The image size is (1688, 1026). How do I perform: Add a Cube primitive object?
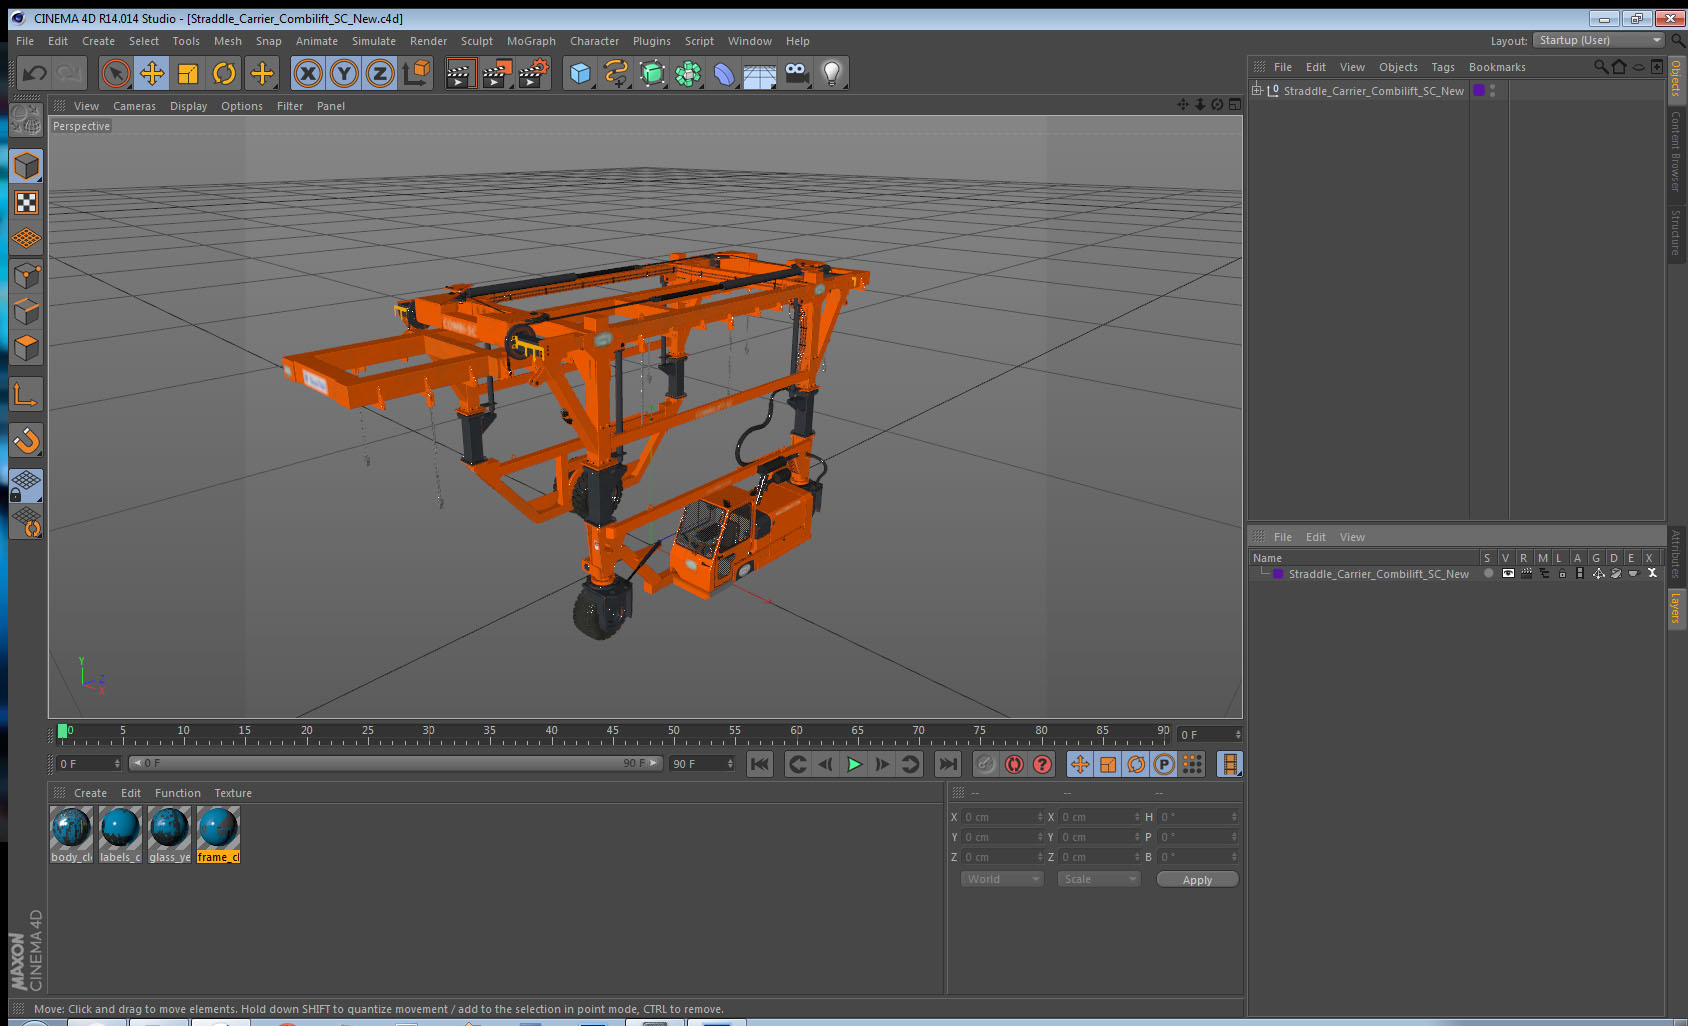tap(580, 73)
